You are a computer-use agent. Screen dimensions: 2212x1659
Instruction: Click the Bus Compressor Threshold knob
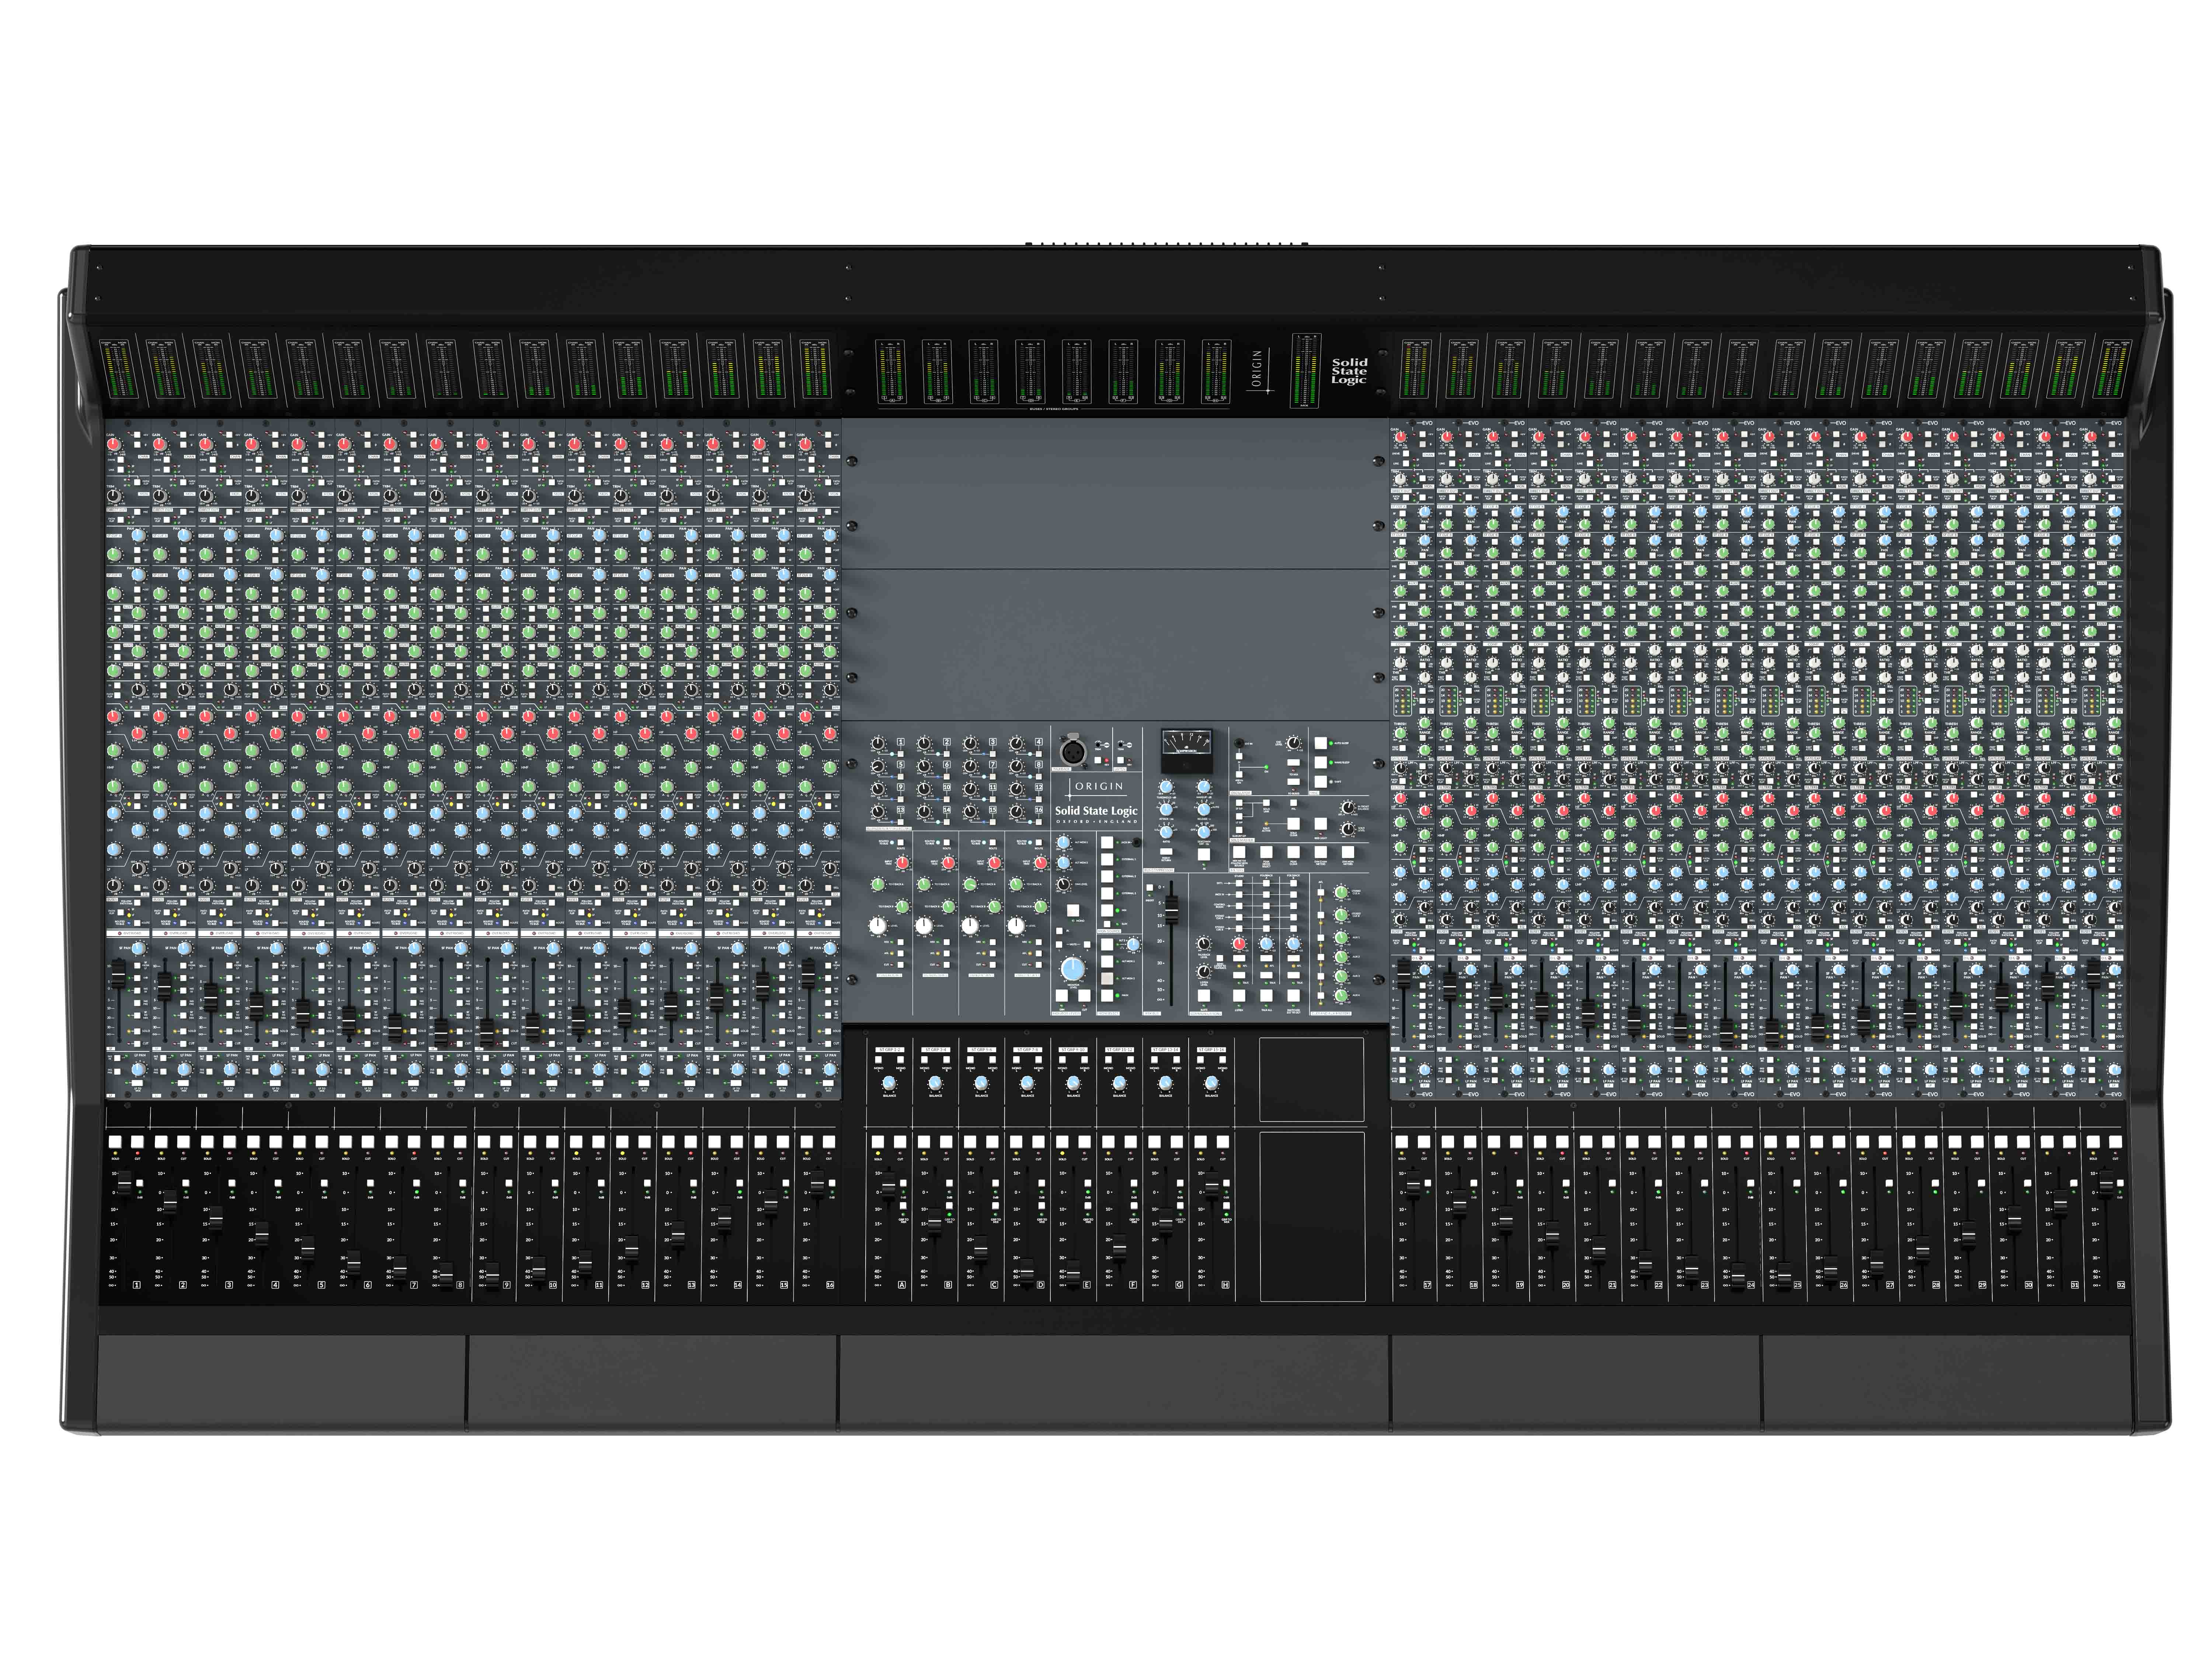pos(1166,787)
